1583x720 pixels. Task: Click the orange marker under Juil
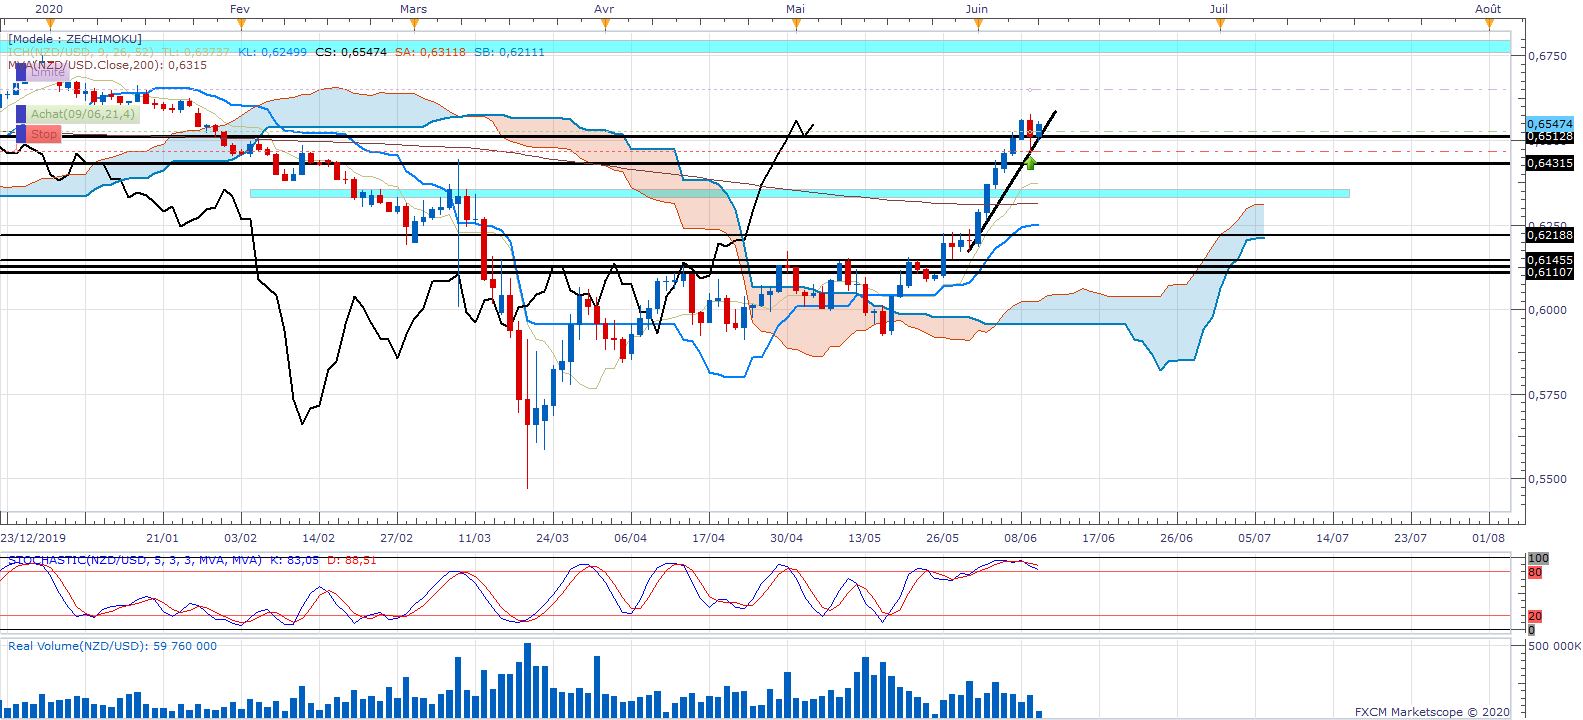[1220, 24]
